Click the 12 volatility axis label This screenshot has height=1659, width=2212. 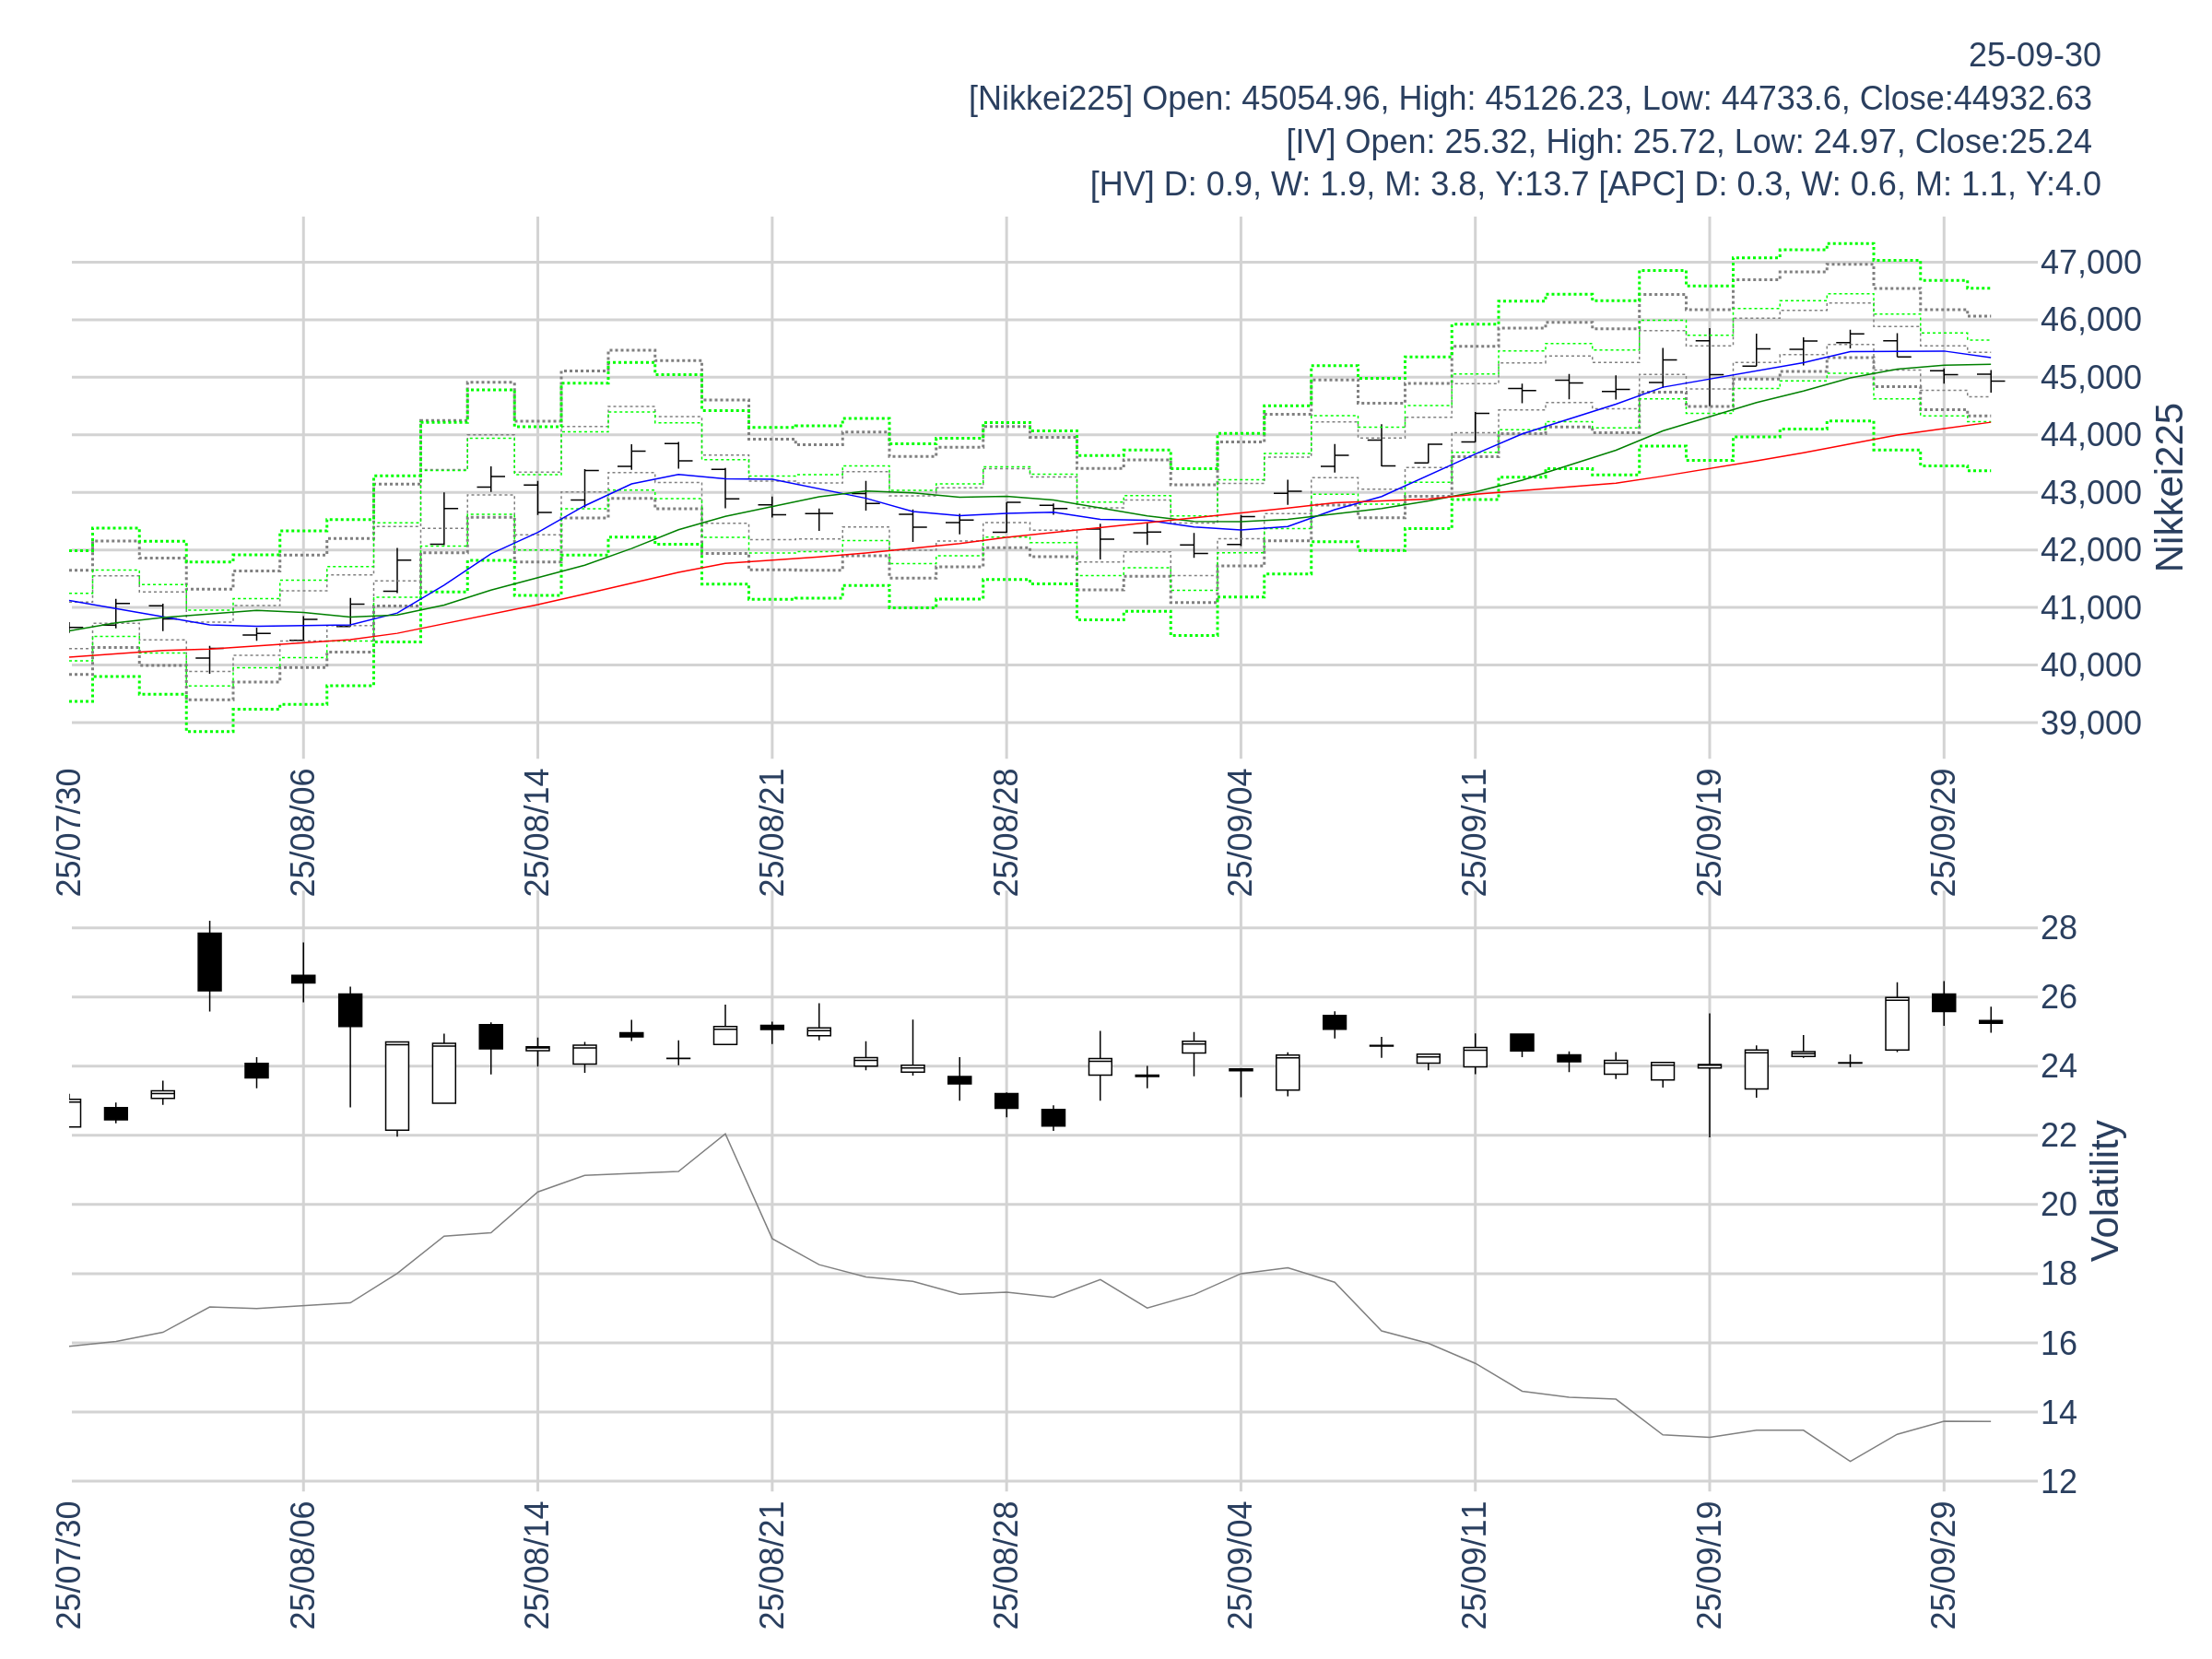click(2059, 1482)
